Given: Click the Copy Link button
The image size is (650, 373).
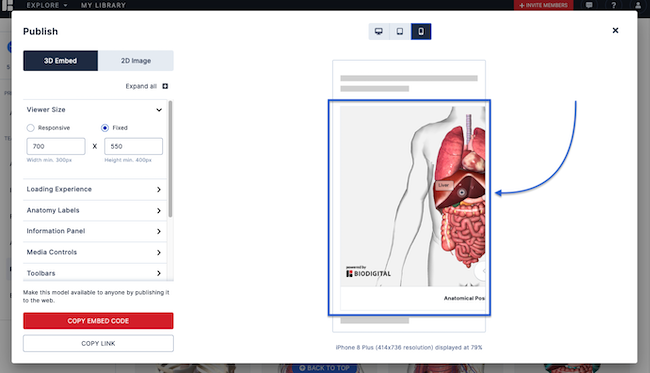Looking at the screenshot, I should pyautogui.click(x=98, y=343).
